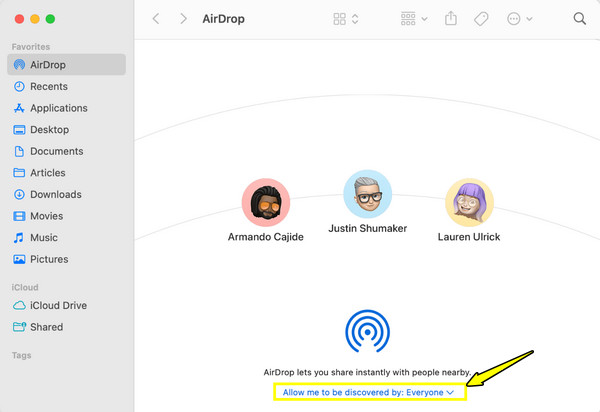Click the AirDrop sidebar icon
Viewport: 600px width, 412px height.
click(19, 65)
